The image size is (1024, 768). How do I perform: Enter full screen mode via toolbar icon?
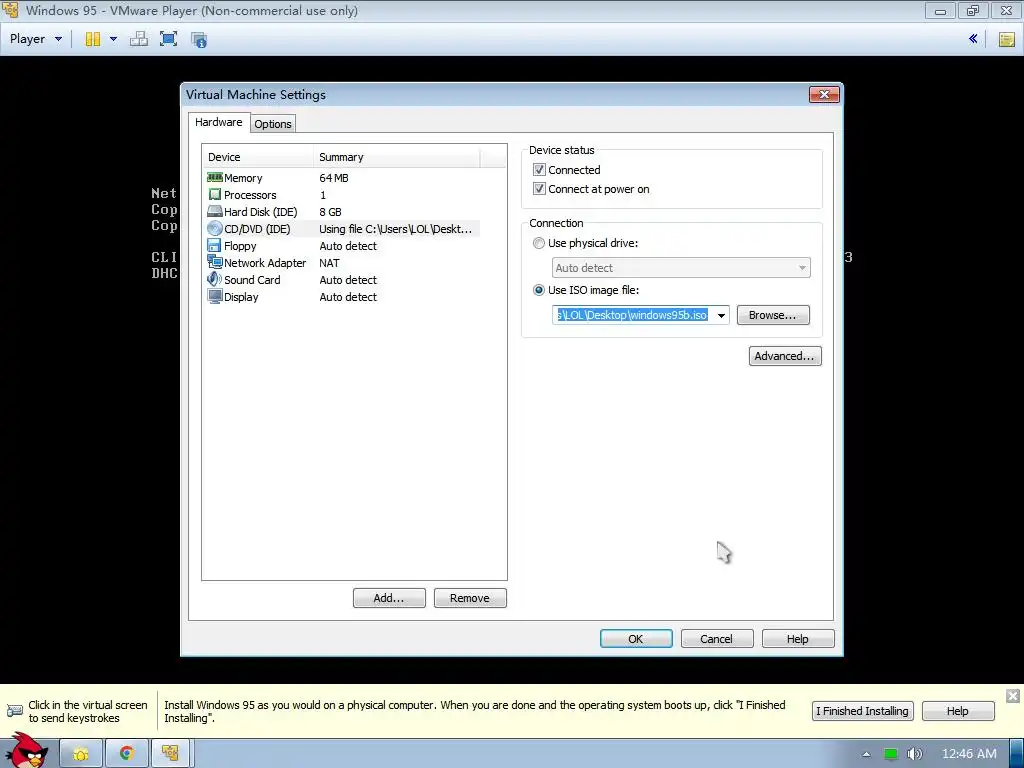tap(168, 39)
